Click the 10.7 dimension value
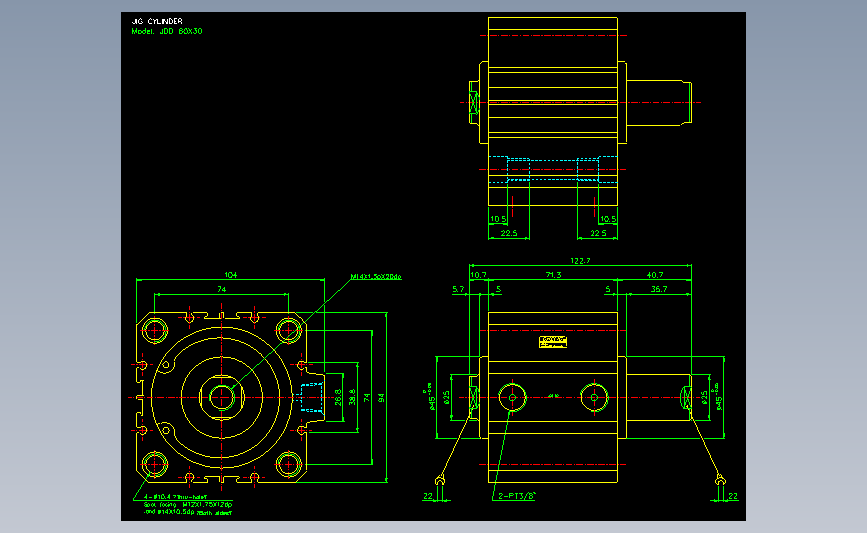Image resolution: width=867 pixels, height=533 pixels. tap(478, 275)
